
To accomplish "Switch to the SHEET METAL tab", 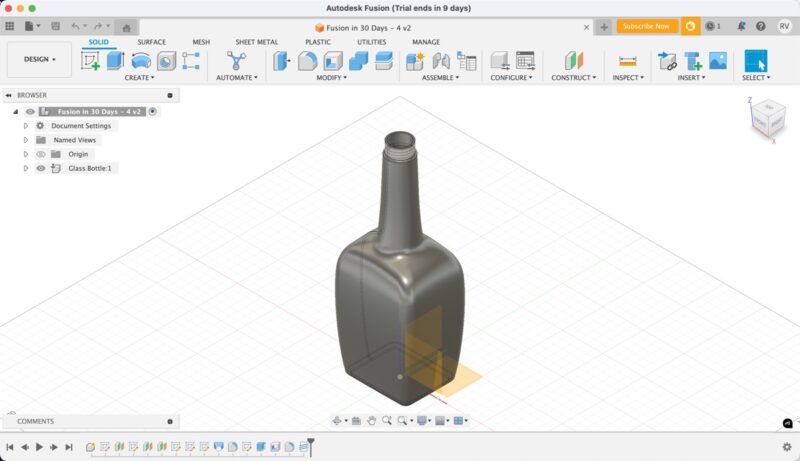I will [x=256, y=42].
